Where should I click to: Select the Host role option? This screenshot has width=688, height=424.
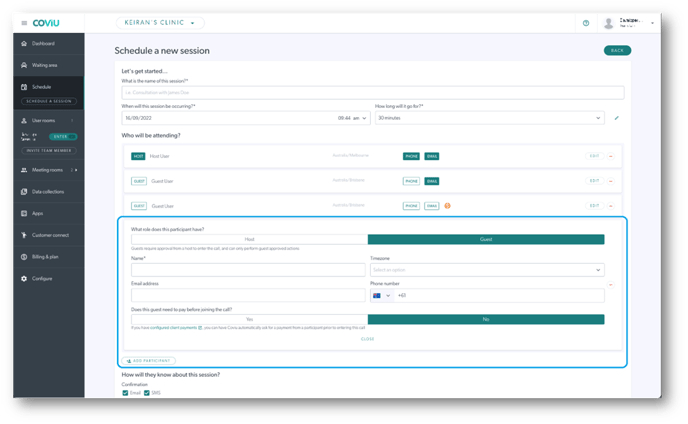(x=249, y=239)
